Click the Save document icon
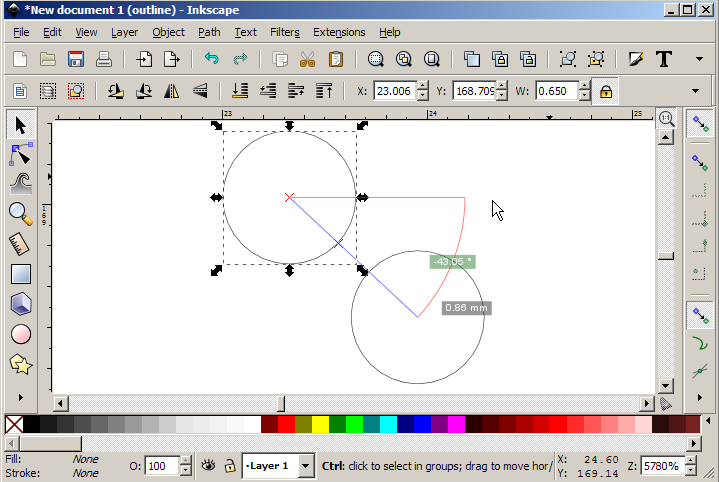Viewport: 719px width, 482px height. (x=75, y=59)
